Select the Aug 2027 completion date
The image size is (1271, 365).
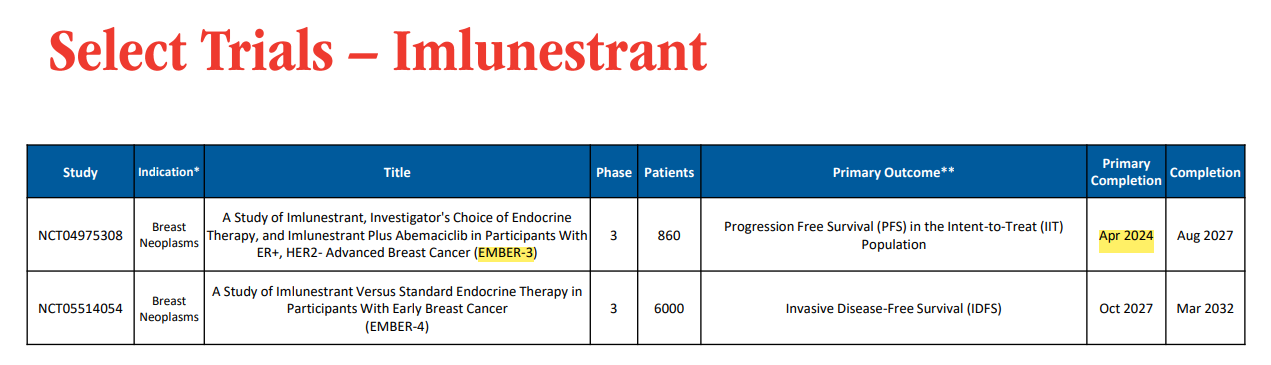1205,236
